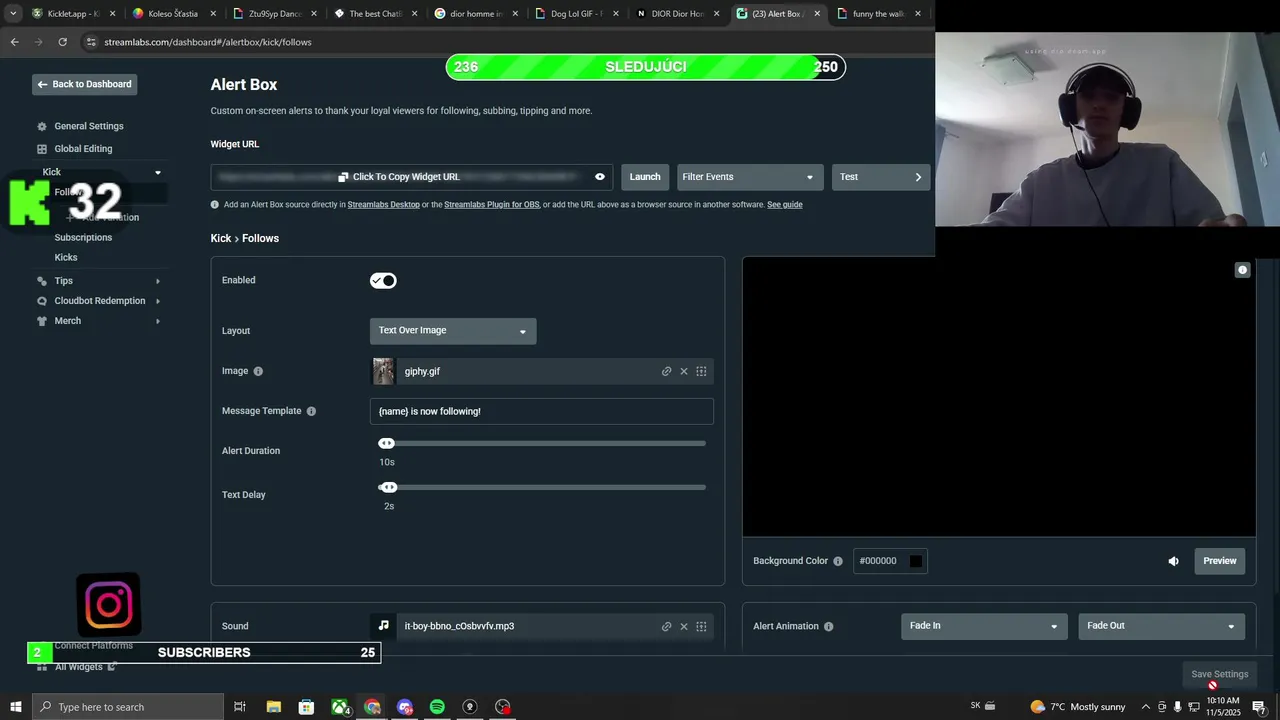Click Back to Dashboard button
Image resolution: width=1280 pixels, height=720 pixels.
[x=84, y=85]
